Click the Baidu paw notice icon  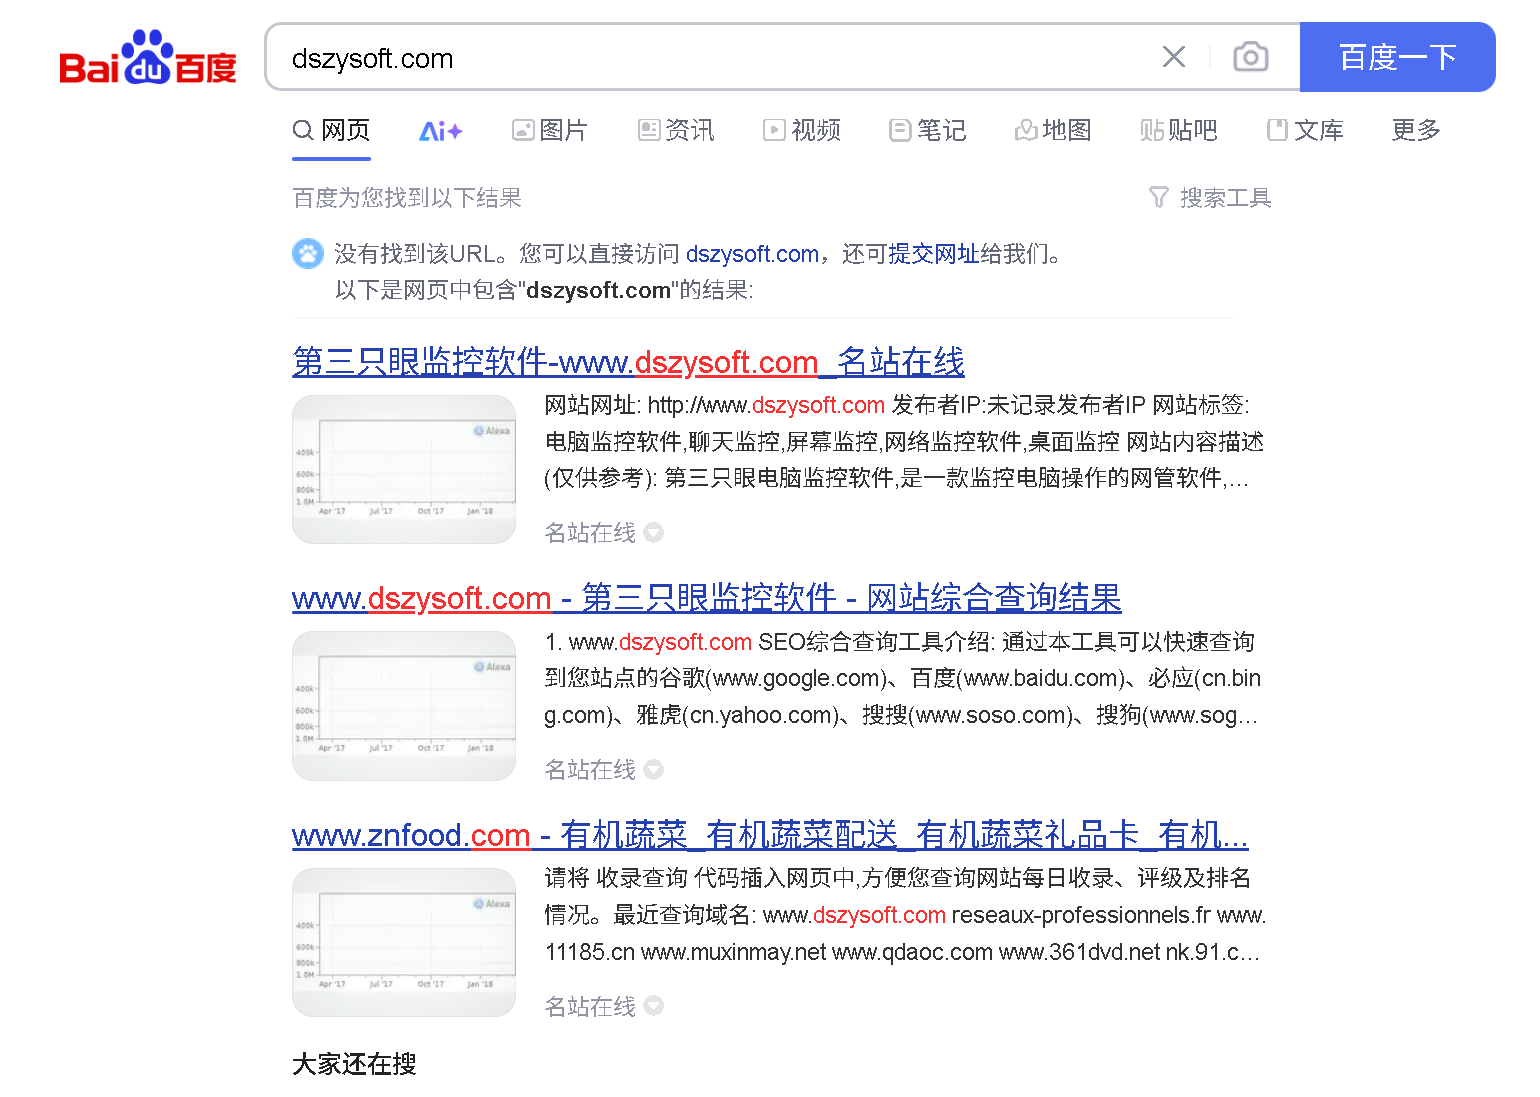308,254
